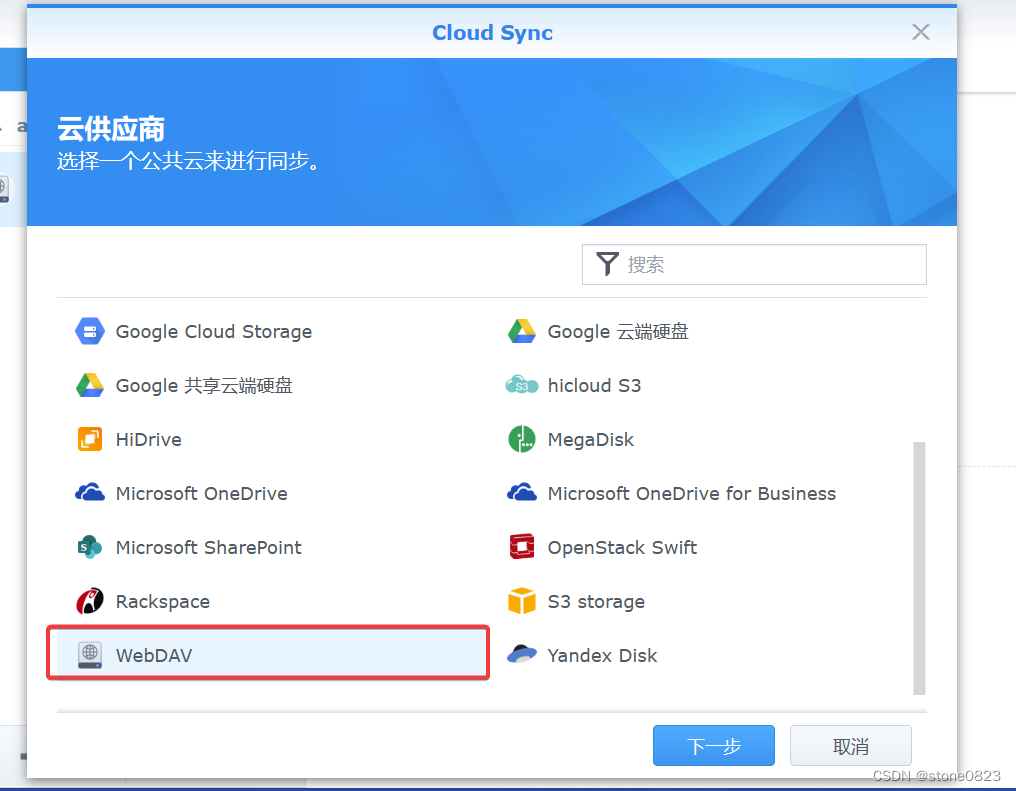Click the red OpenStack Swift icon
The image size is (1016, 791).
pos(522,547)
